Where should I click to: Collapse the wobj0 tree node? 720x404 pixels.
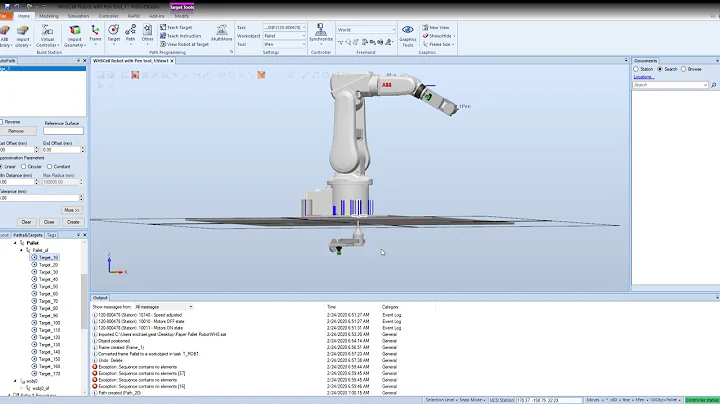pos(15,381)
